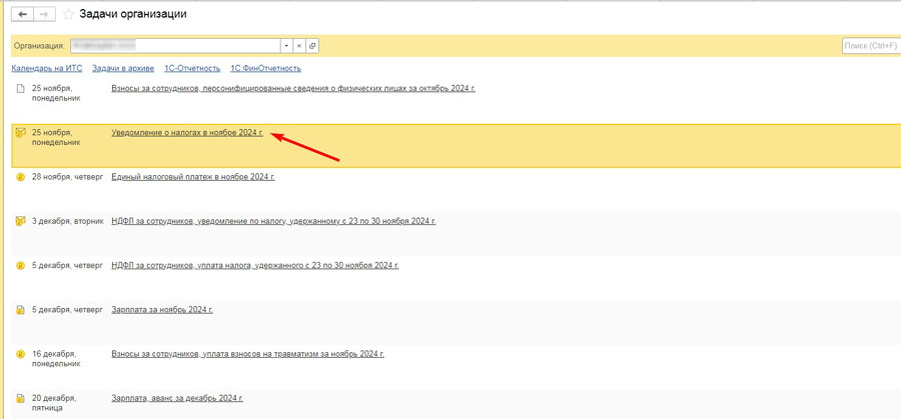Go back with the left arrow button
Screen dimensions: 901x419
[23, 15]
